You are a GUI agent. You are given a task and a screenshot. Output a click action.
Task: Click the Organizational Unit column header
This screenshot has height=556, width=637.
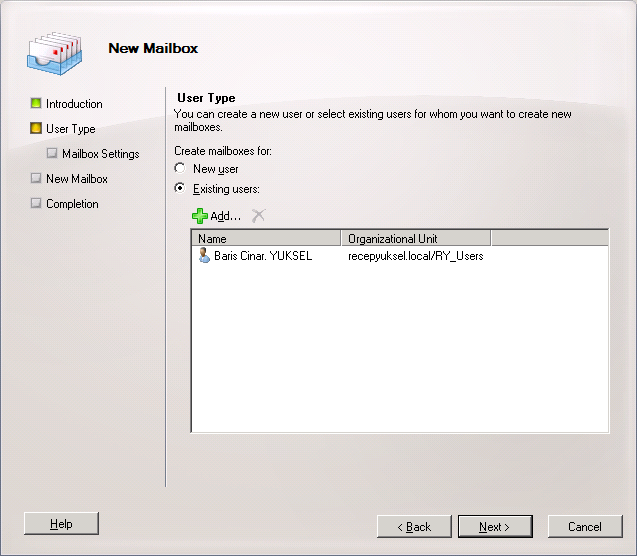point(416,238)
